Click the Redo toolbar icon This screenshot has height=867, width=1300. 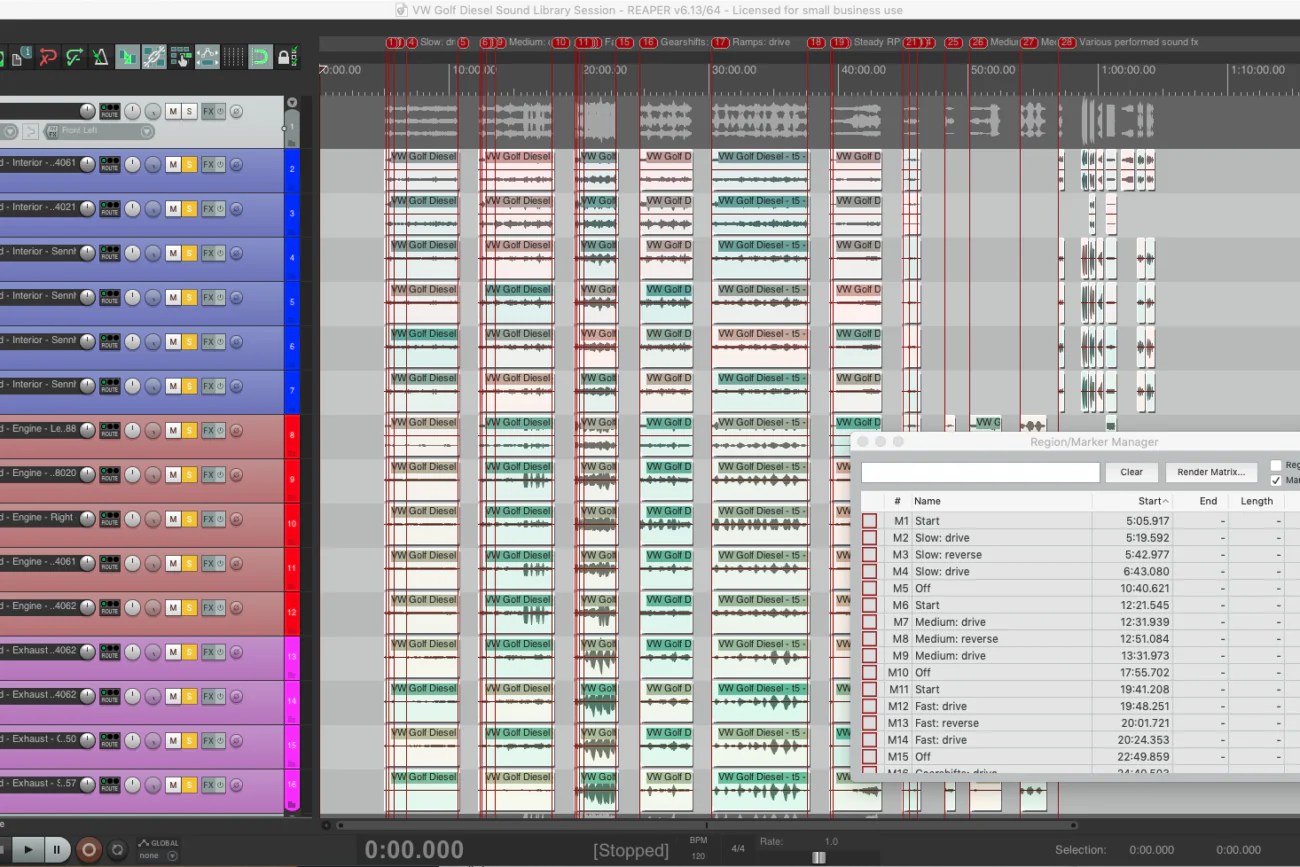[x=74, y=57]
